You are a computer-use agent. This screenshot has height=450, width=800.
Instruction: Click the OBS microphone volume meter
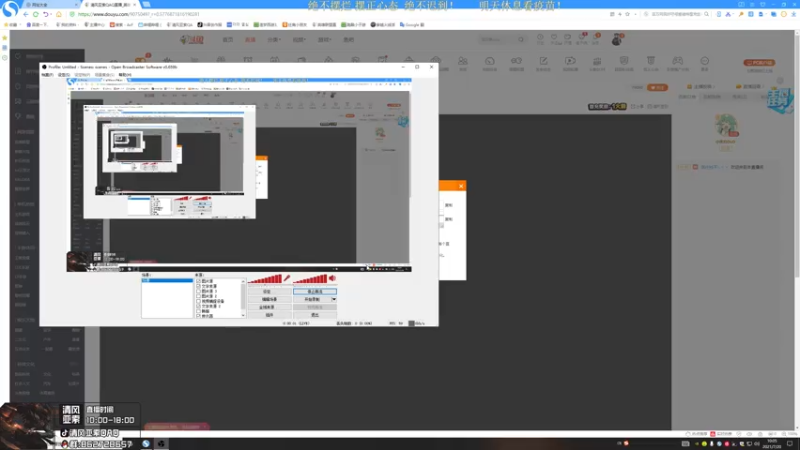click(265, 279)
